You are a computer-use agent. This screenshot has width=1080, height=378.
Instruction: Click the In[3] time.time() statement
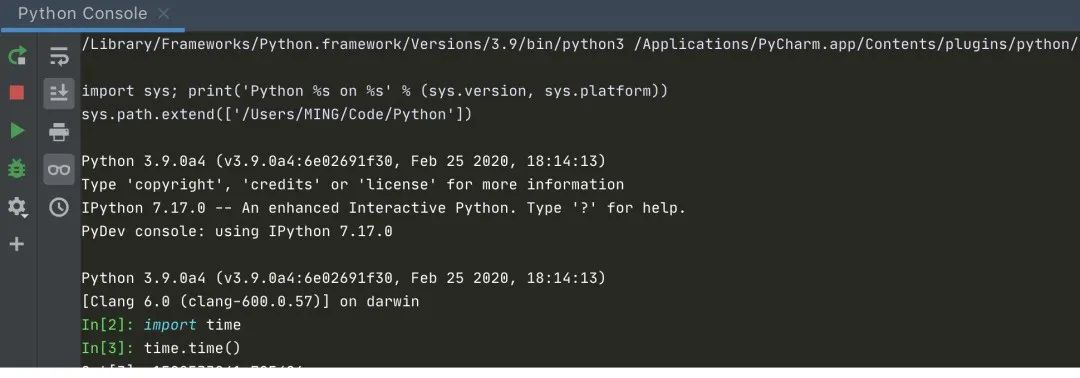pos(161,348)
